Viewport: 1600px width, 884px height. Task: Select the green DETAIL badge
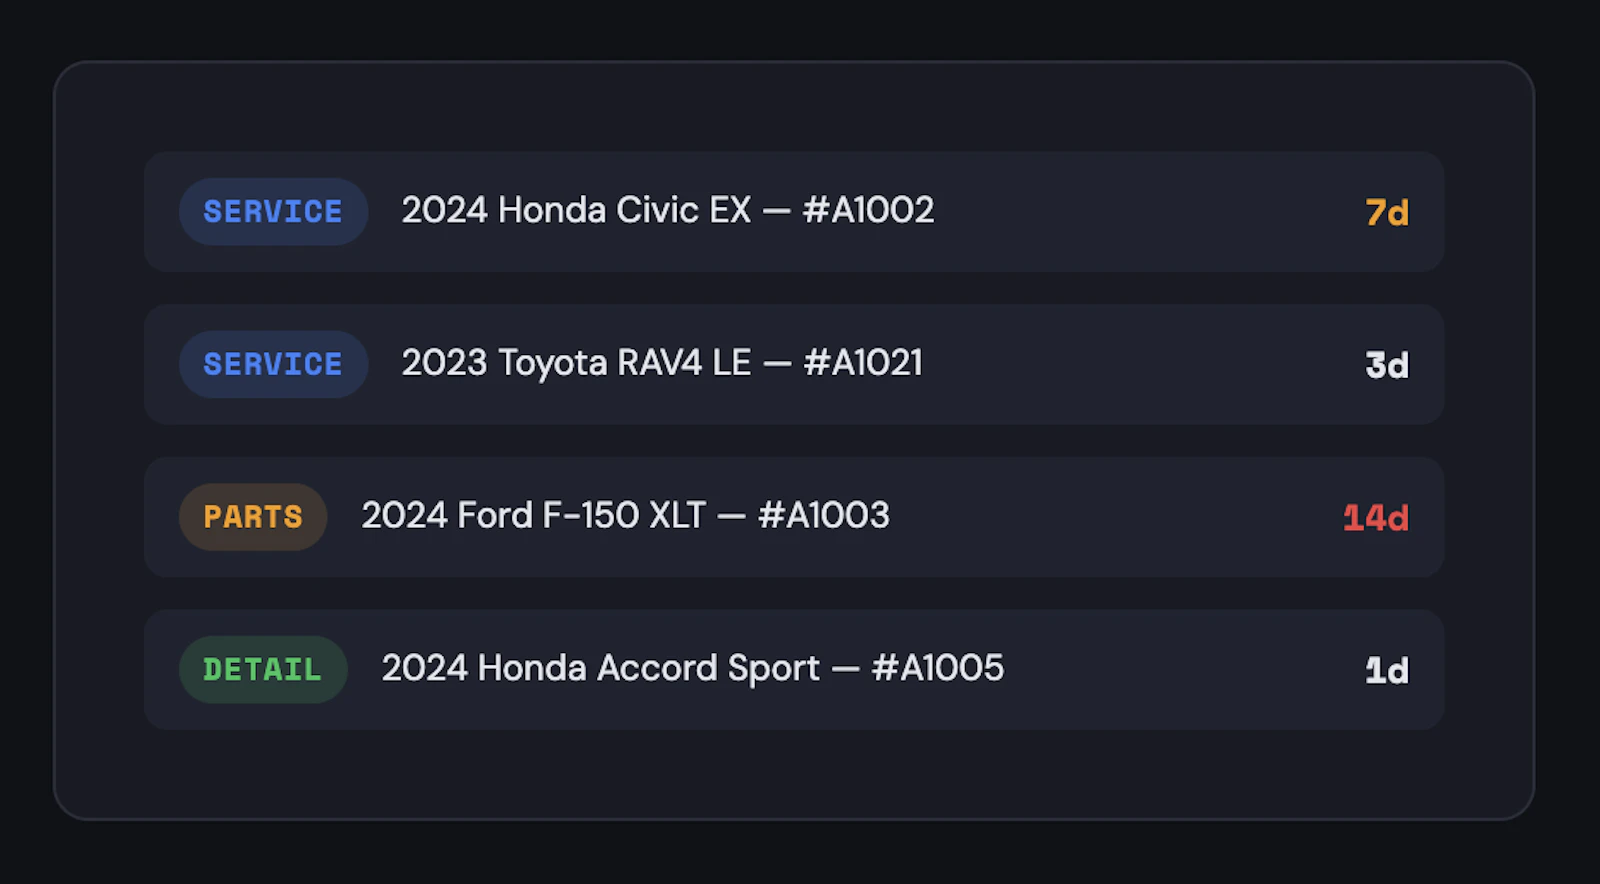(x=263, y=669)
